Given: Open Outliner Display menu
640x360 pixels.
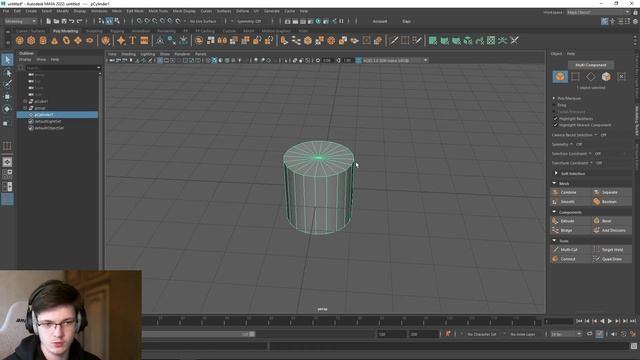Looking at the screenshot, I should [x=25, y=60].
